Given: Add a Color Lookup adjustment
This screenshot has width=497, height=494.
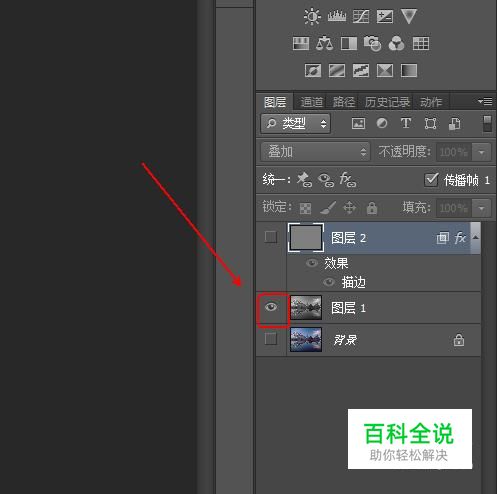Looking at the screenshot, I should [421, 44].
